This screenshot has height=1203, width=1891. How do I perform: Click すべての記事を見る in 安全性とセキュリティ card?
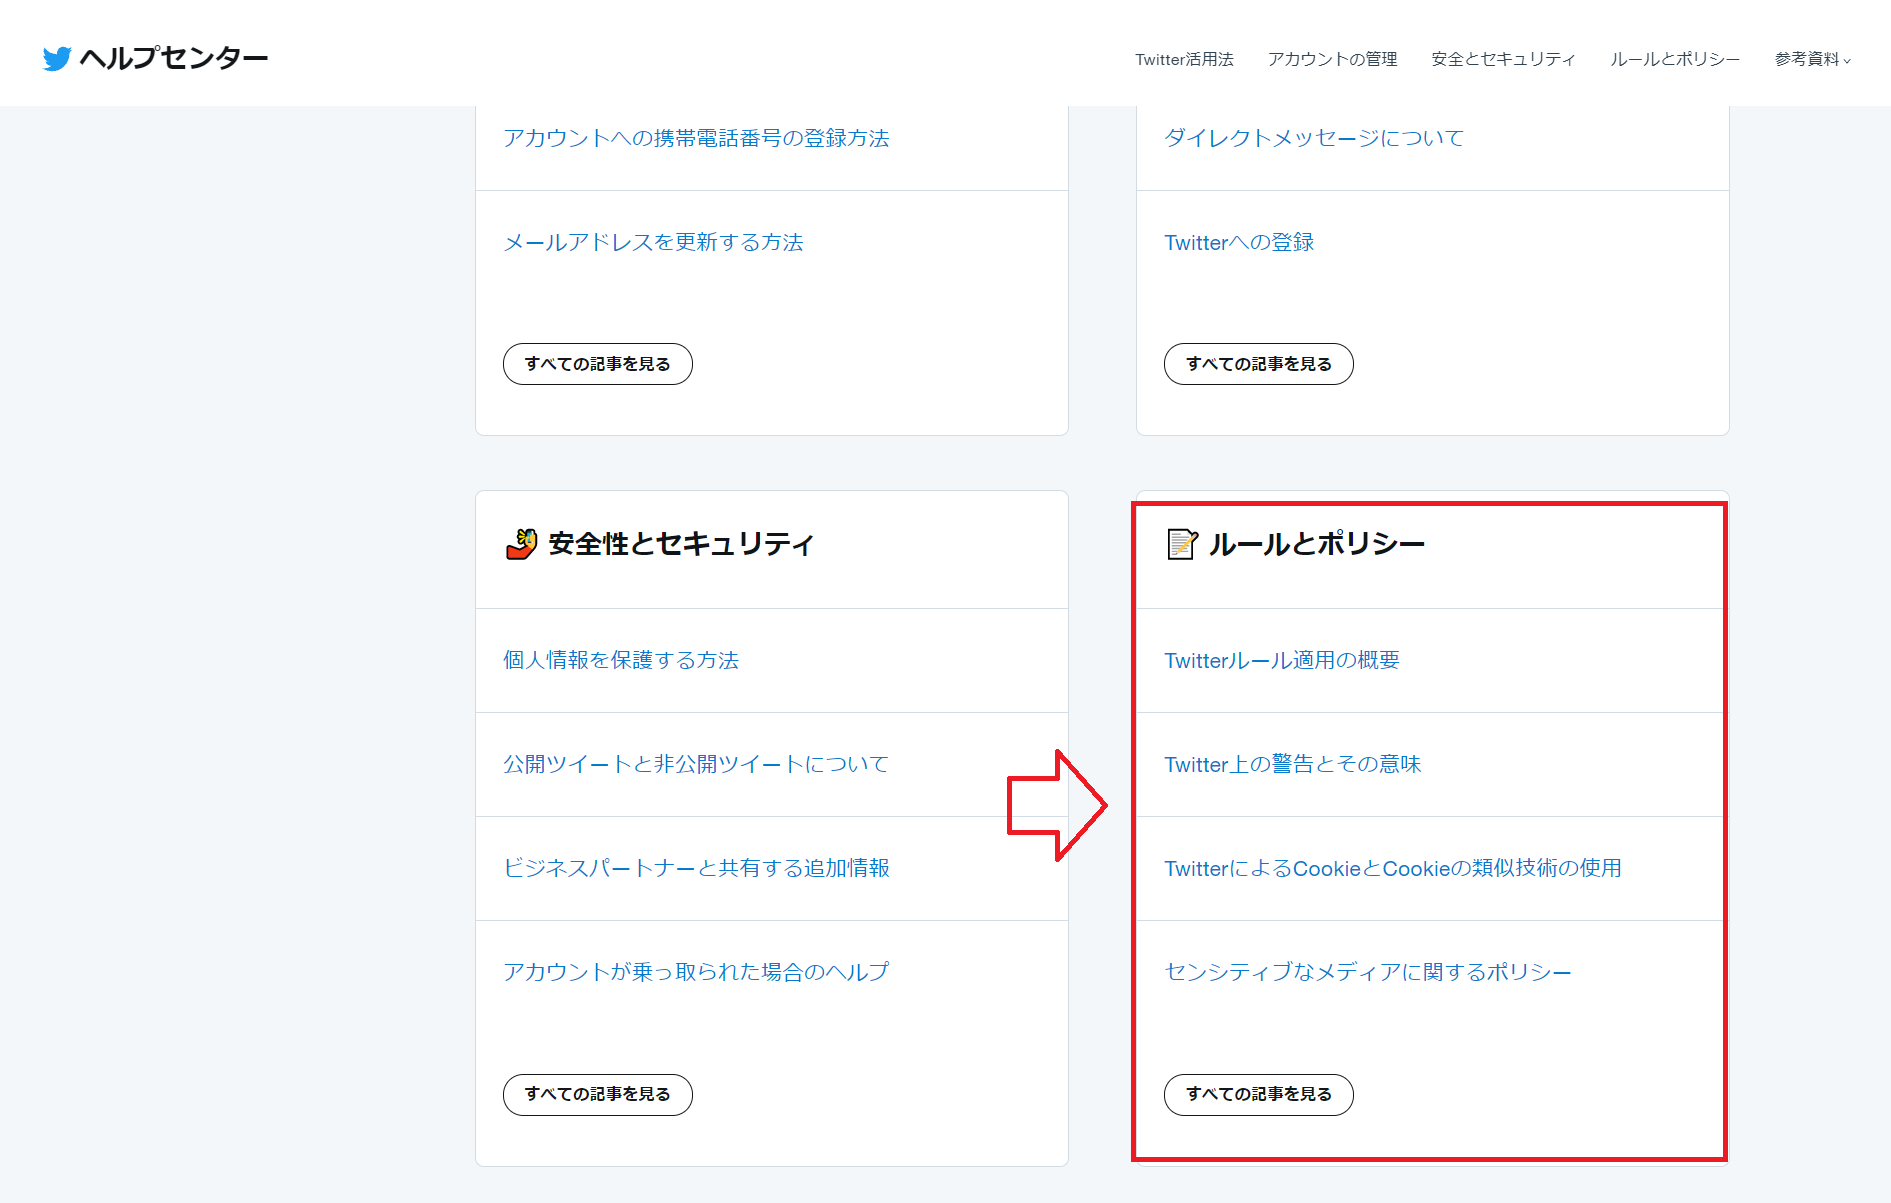click(x=597, y=1095)
